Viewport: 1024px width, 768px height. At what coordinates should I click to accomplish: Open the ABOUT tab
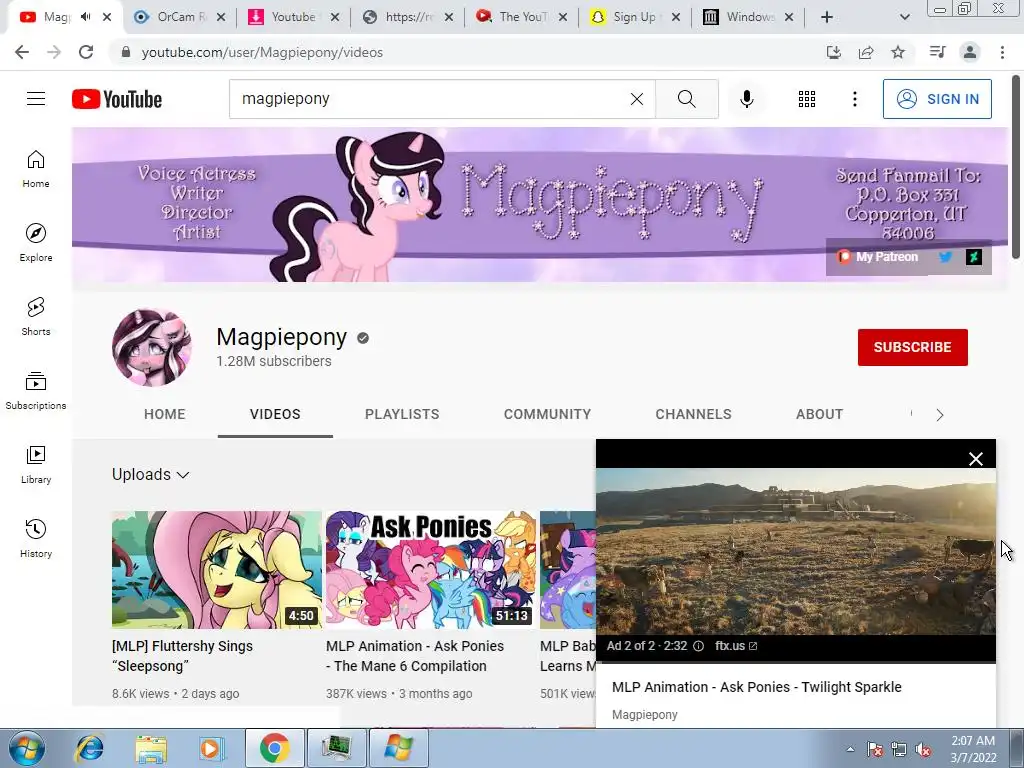pyautogui.click(x=820, y=414)
